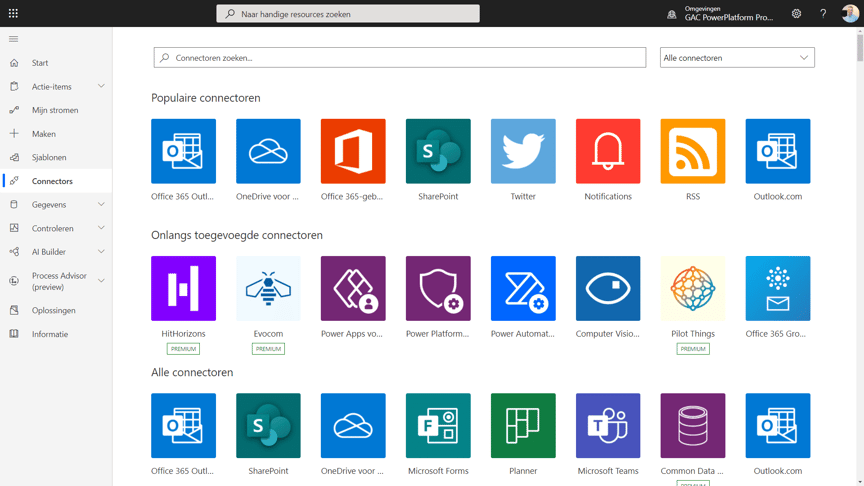
Task: Open the Power Apps vo... connector tile
Action: coord(353,288)
